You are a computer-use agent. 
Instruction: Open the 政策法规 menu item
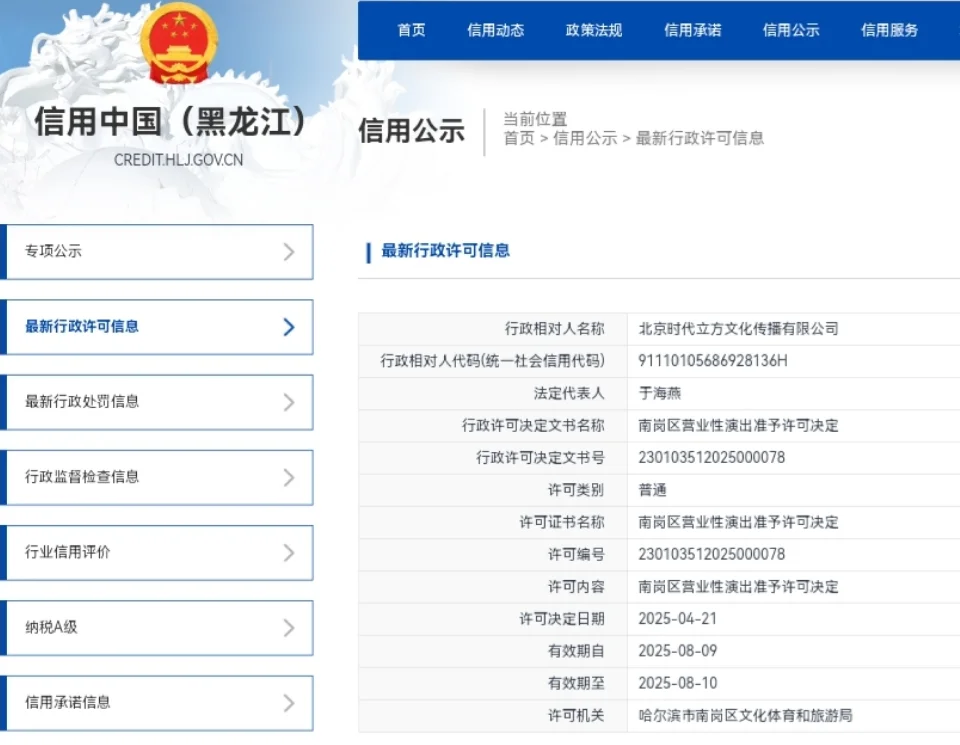click(592, 30)
